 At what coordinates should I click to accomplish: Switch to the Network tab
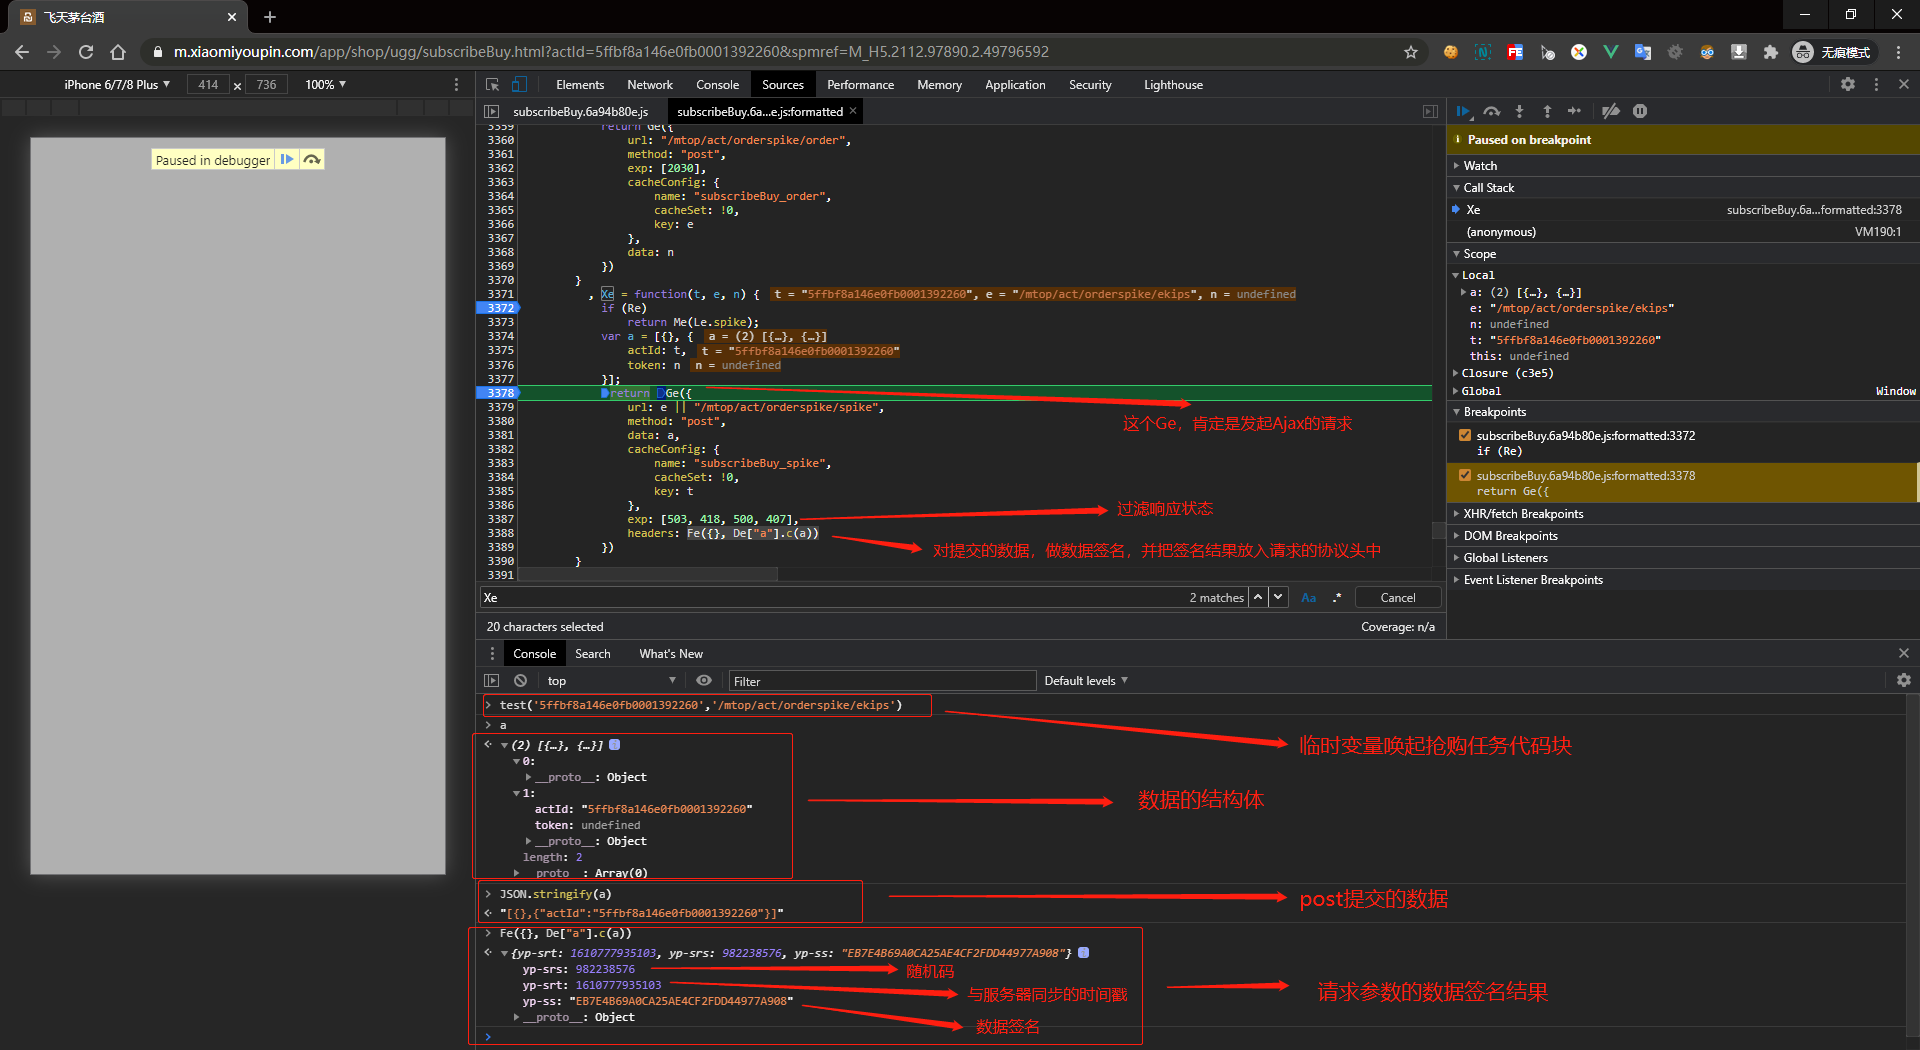click(x=649, y=85)
